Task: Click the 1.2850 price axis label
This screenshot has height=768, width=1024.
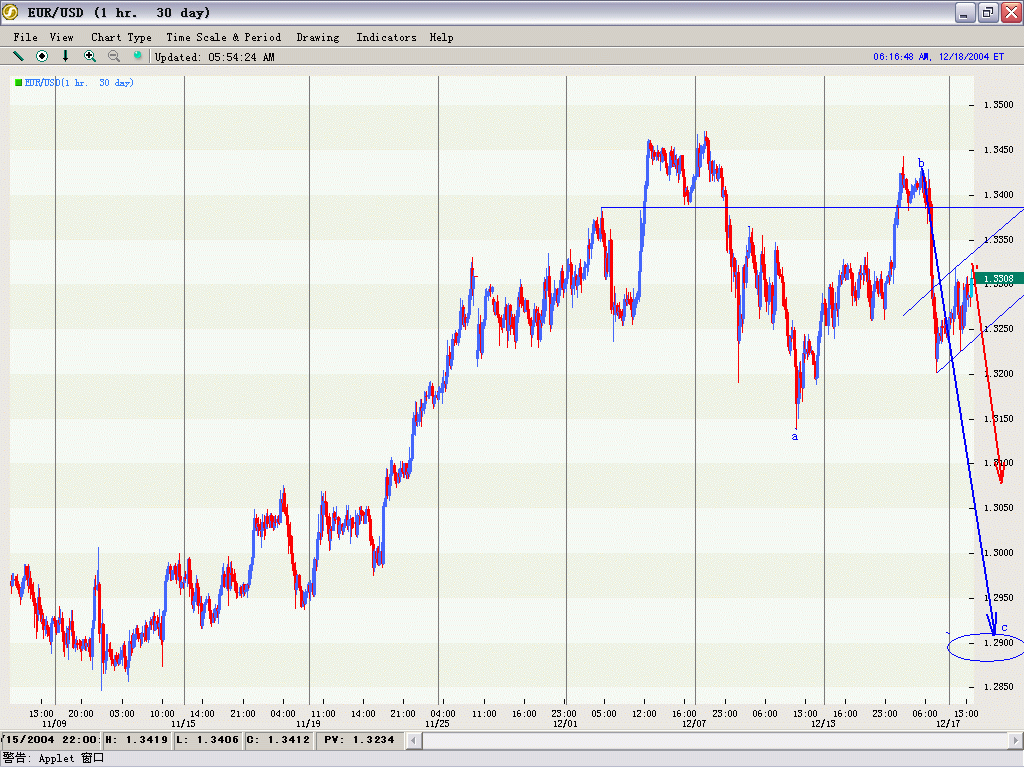Action: pyautogui.click(x=999, y=686)
